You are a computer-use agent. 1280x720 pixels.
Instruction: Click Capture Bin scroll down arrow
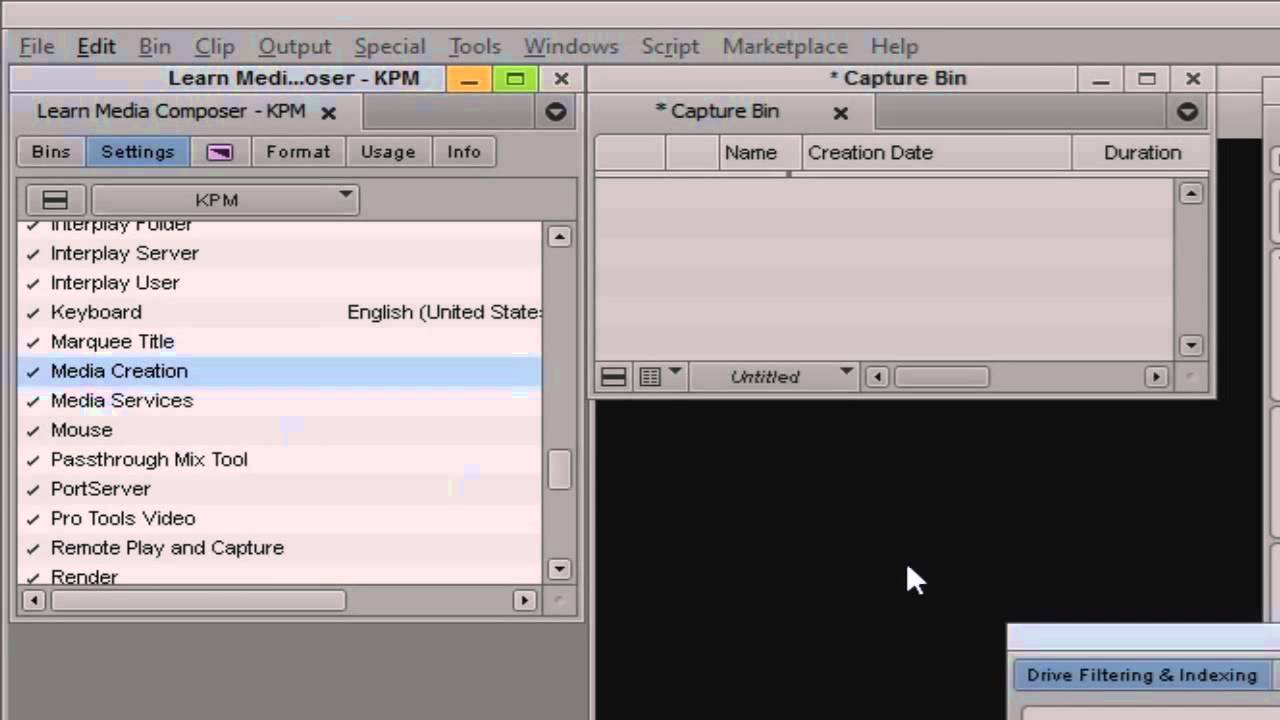point(1190,346)
